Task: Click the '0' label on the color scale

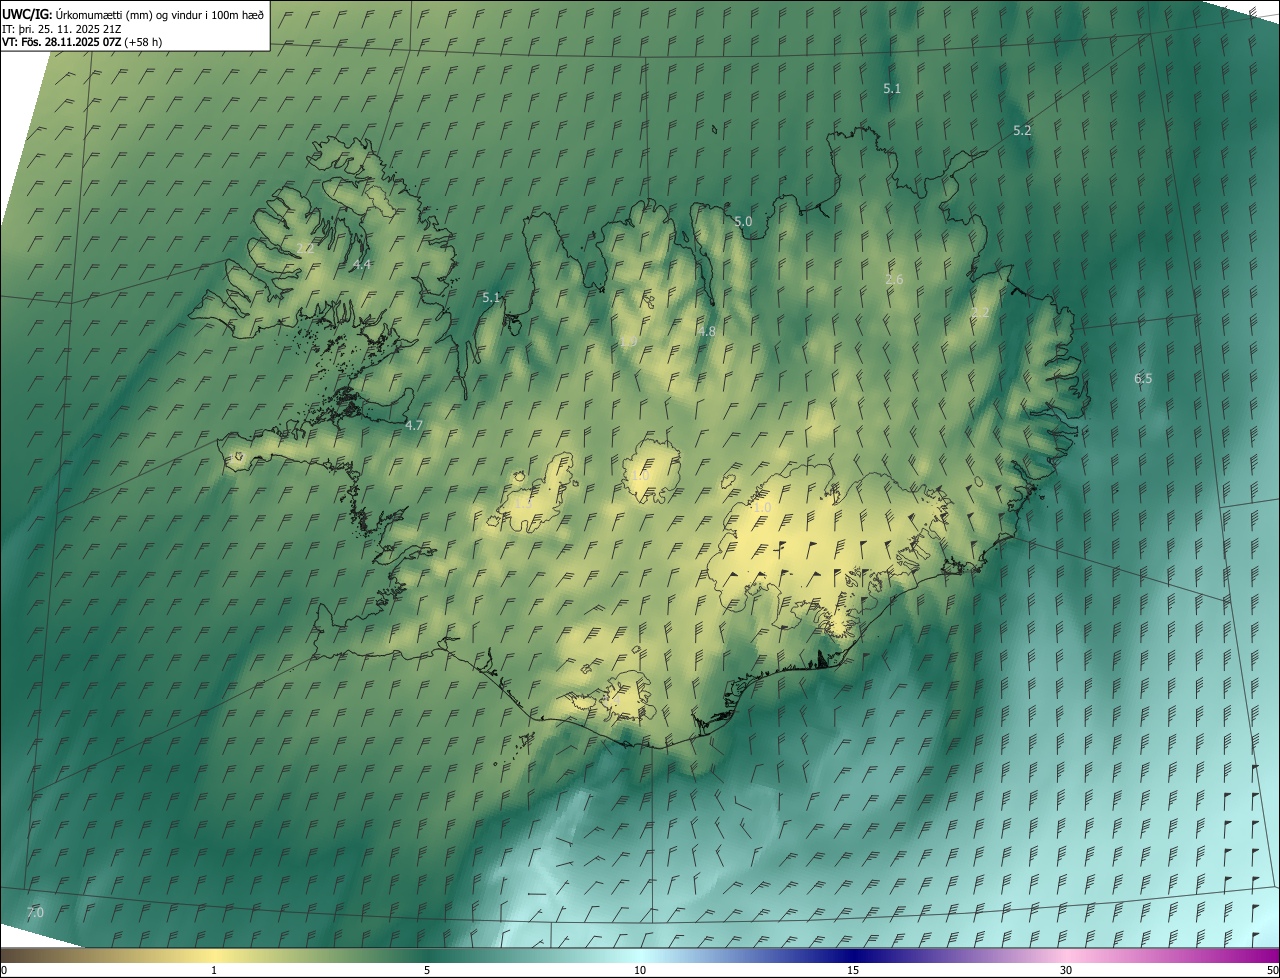Action: click(x=4, y=971)
